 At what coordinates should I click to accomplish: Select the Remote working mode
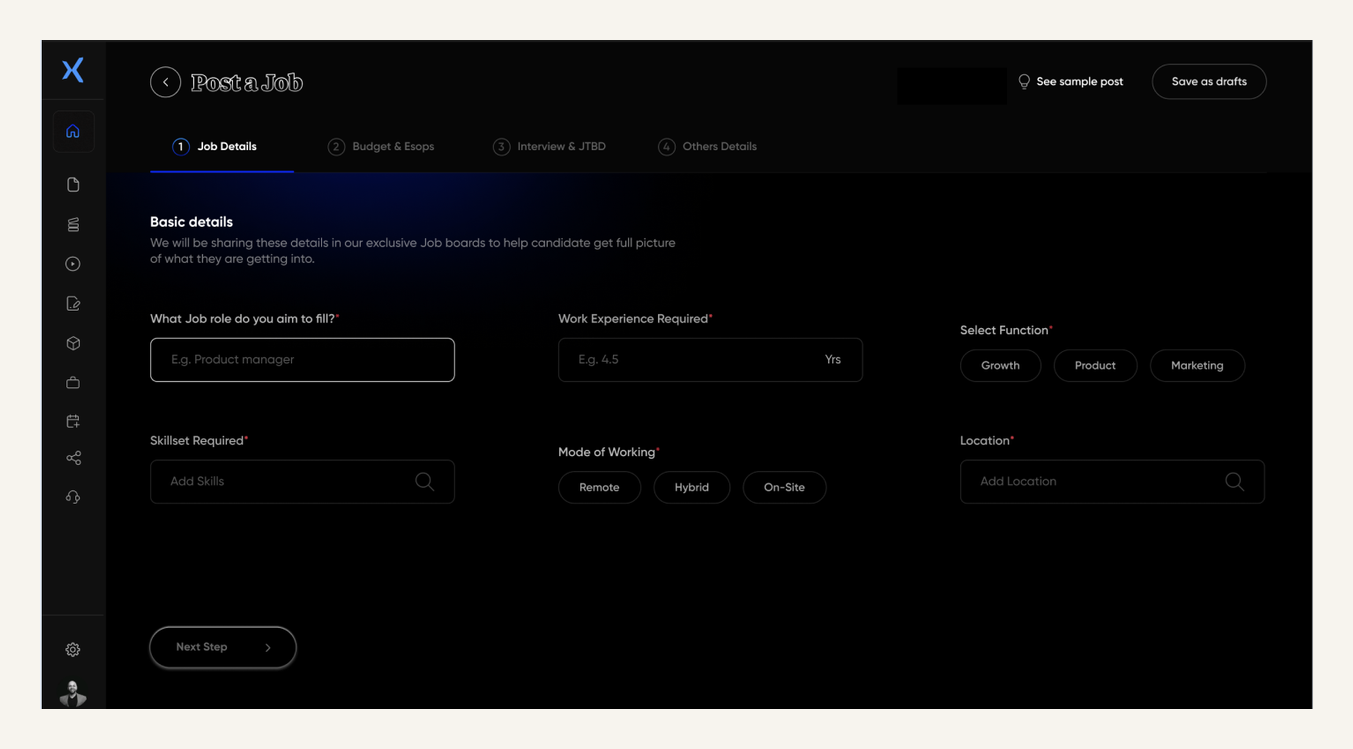pyautogui.click(x=599, y=487)
